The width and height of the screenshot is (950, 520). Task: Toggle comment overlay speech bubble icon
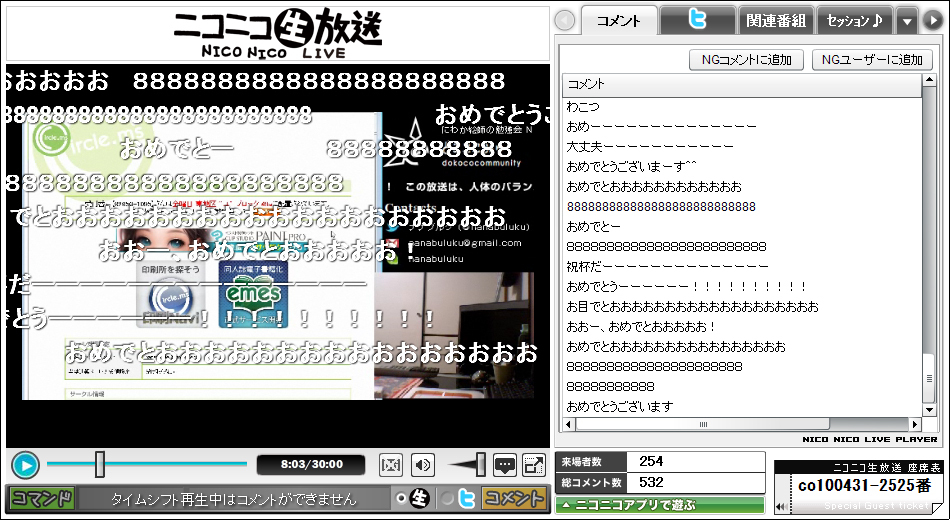tap(505, 465)
